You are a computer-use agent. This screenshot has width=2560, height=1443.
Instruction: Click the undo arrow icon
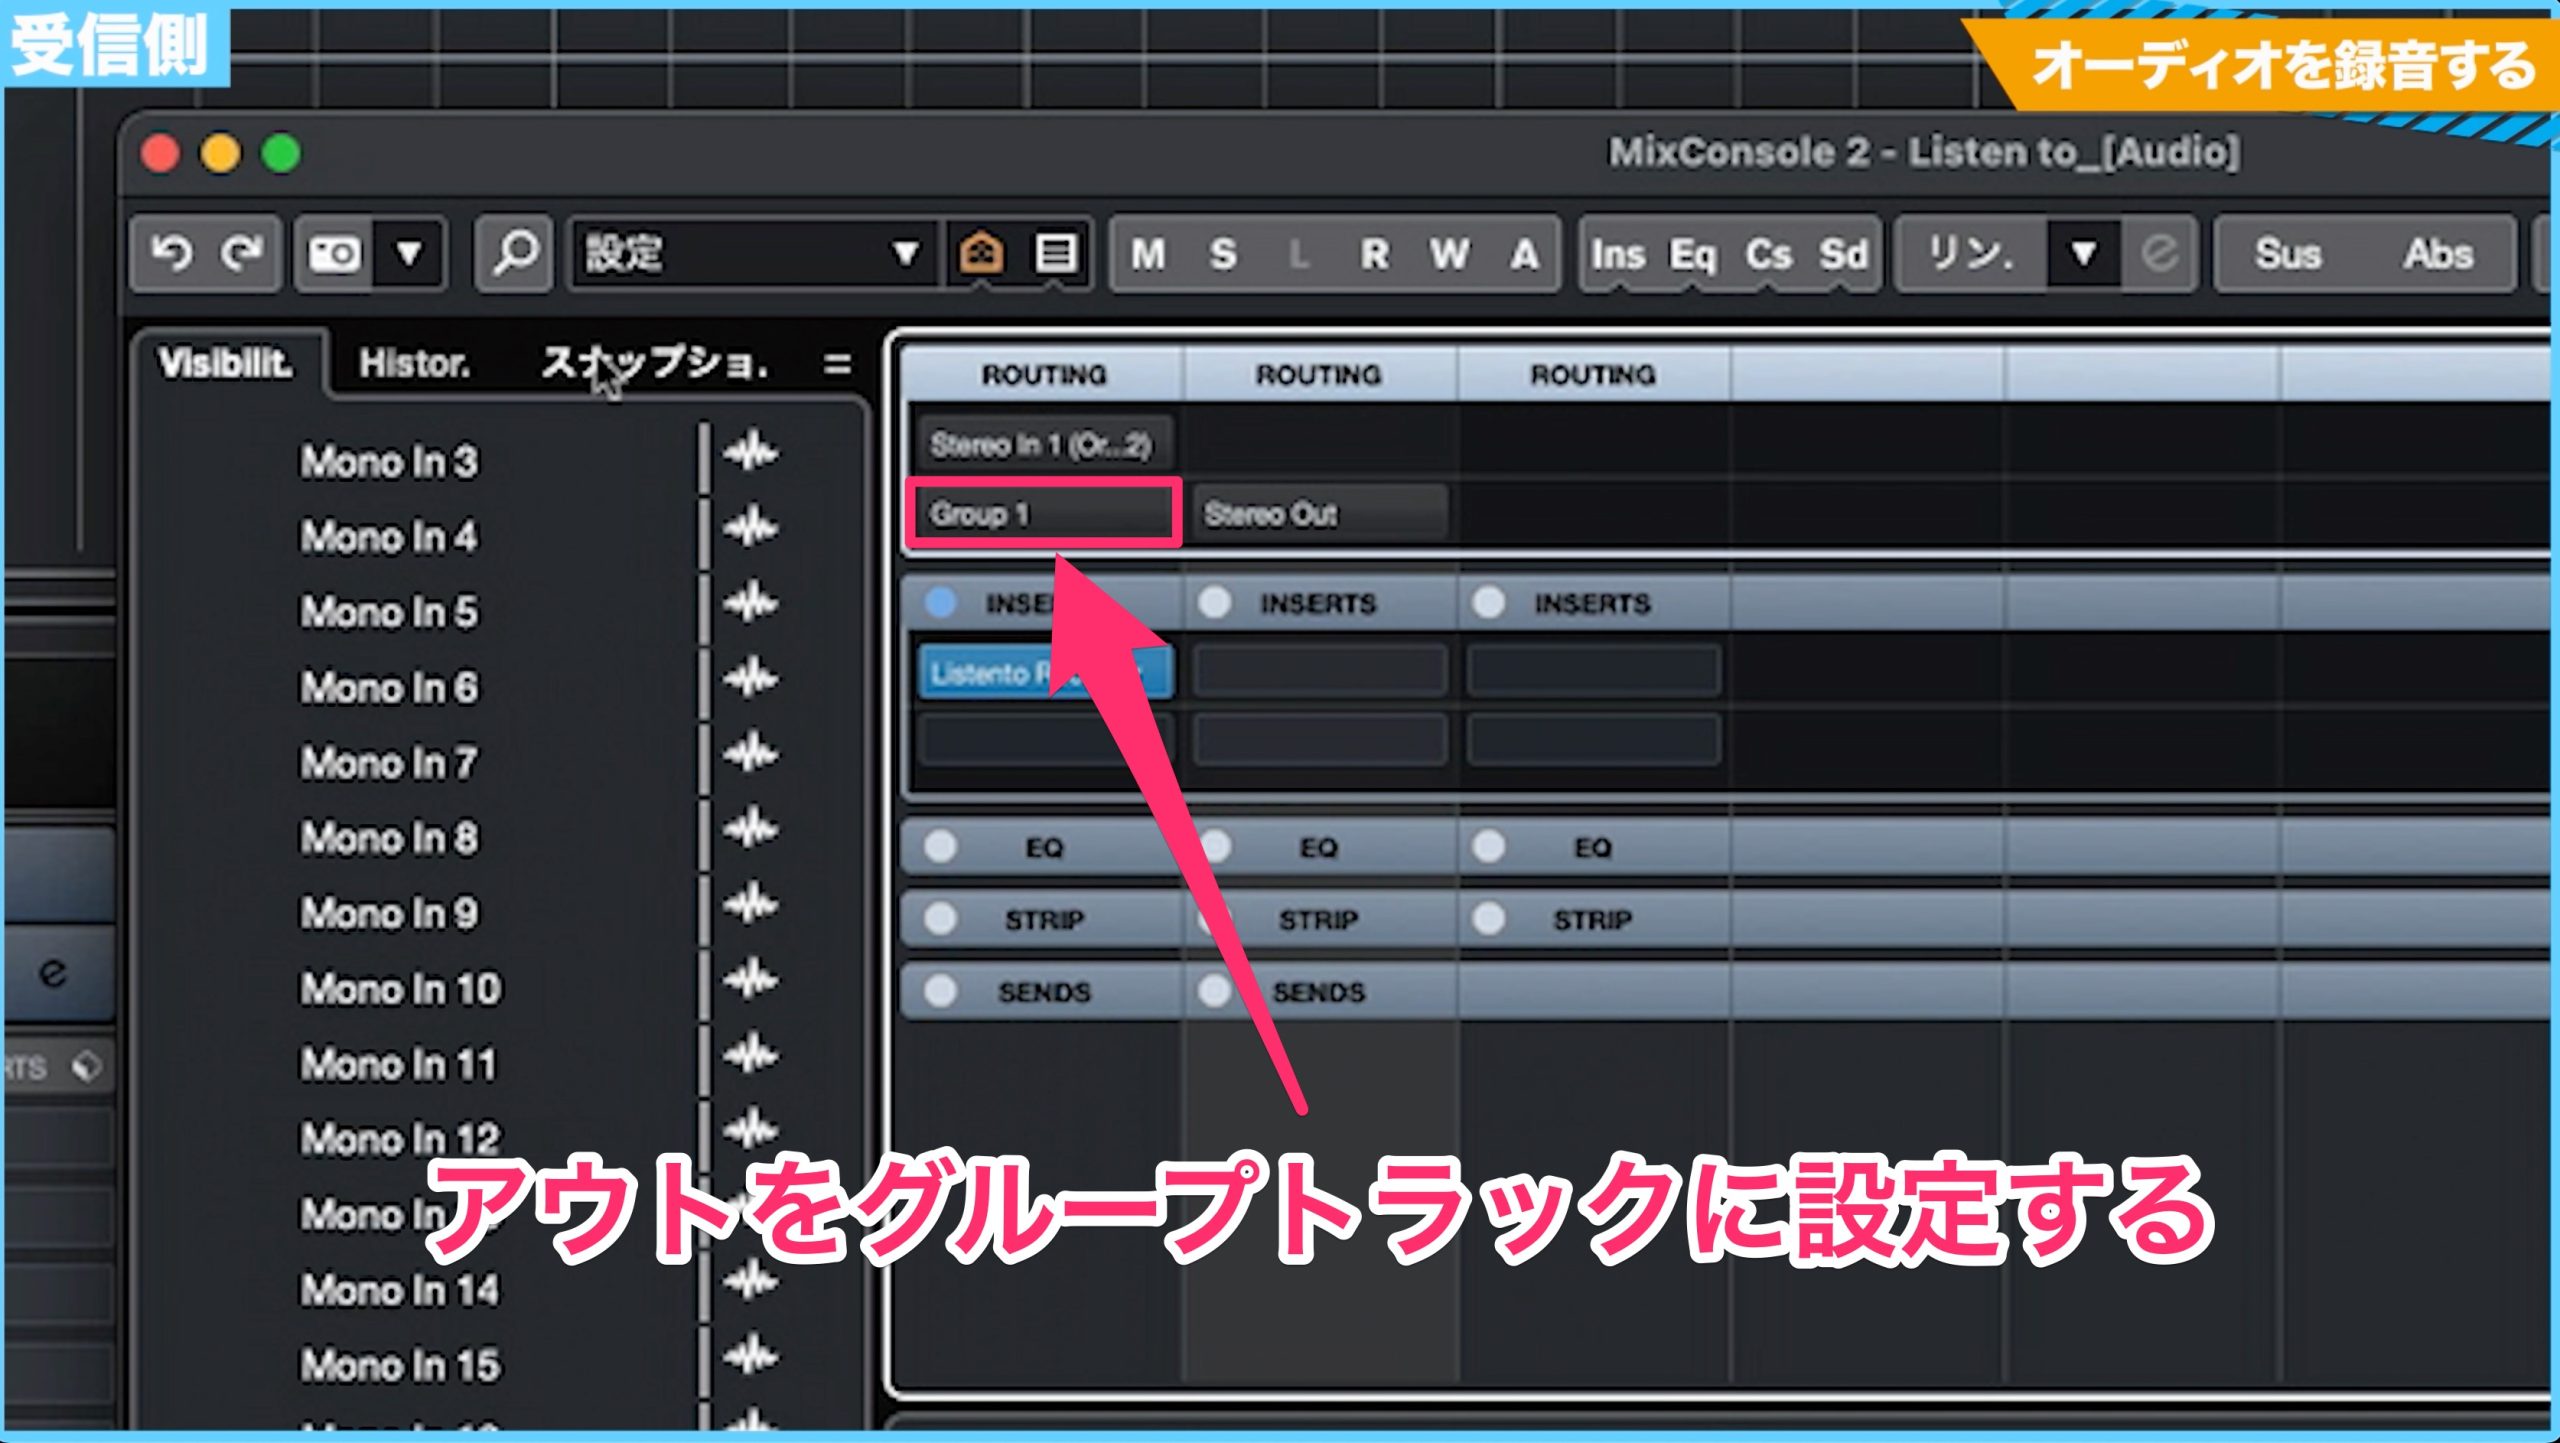tap(170, 254)
